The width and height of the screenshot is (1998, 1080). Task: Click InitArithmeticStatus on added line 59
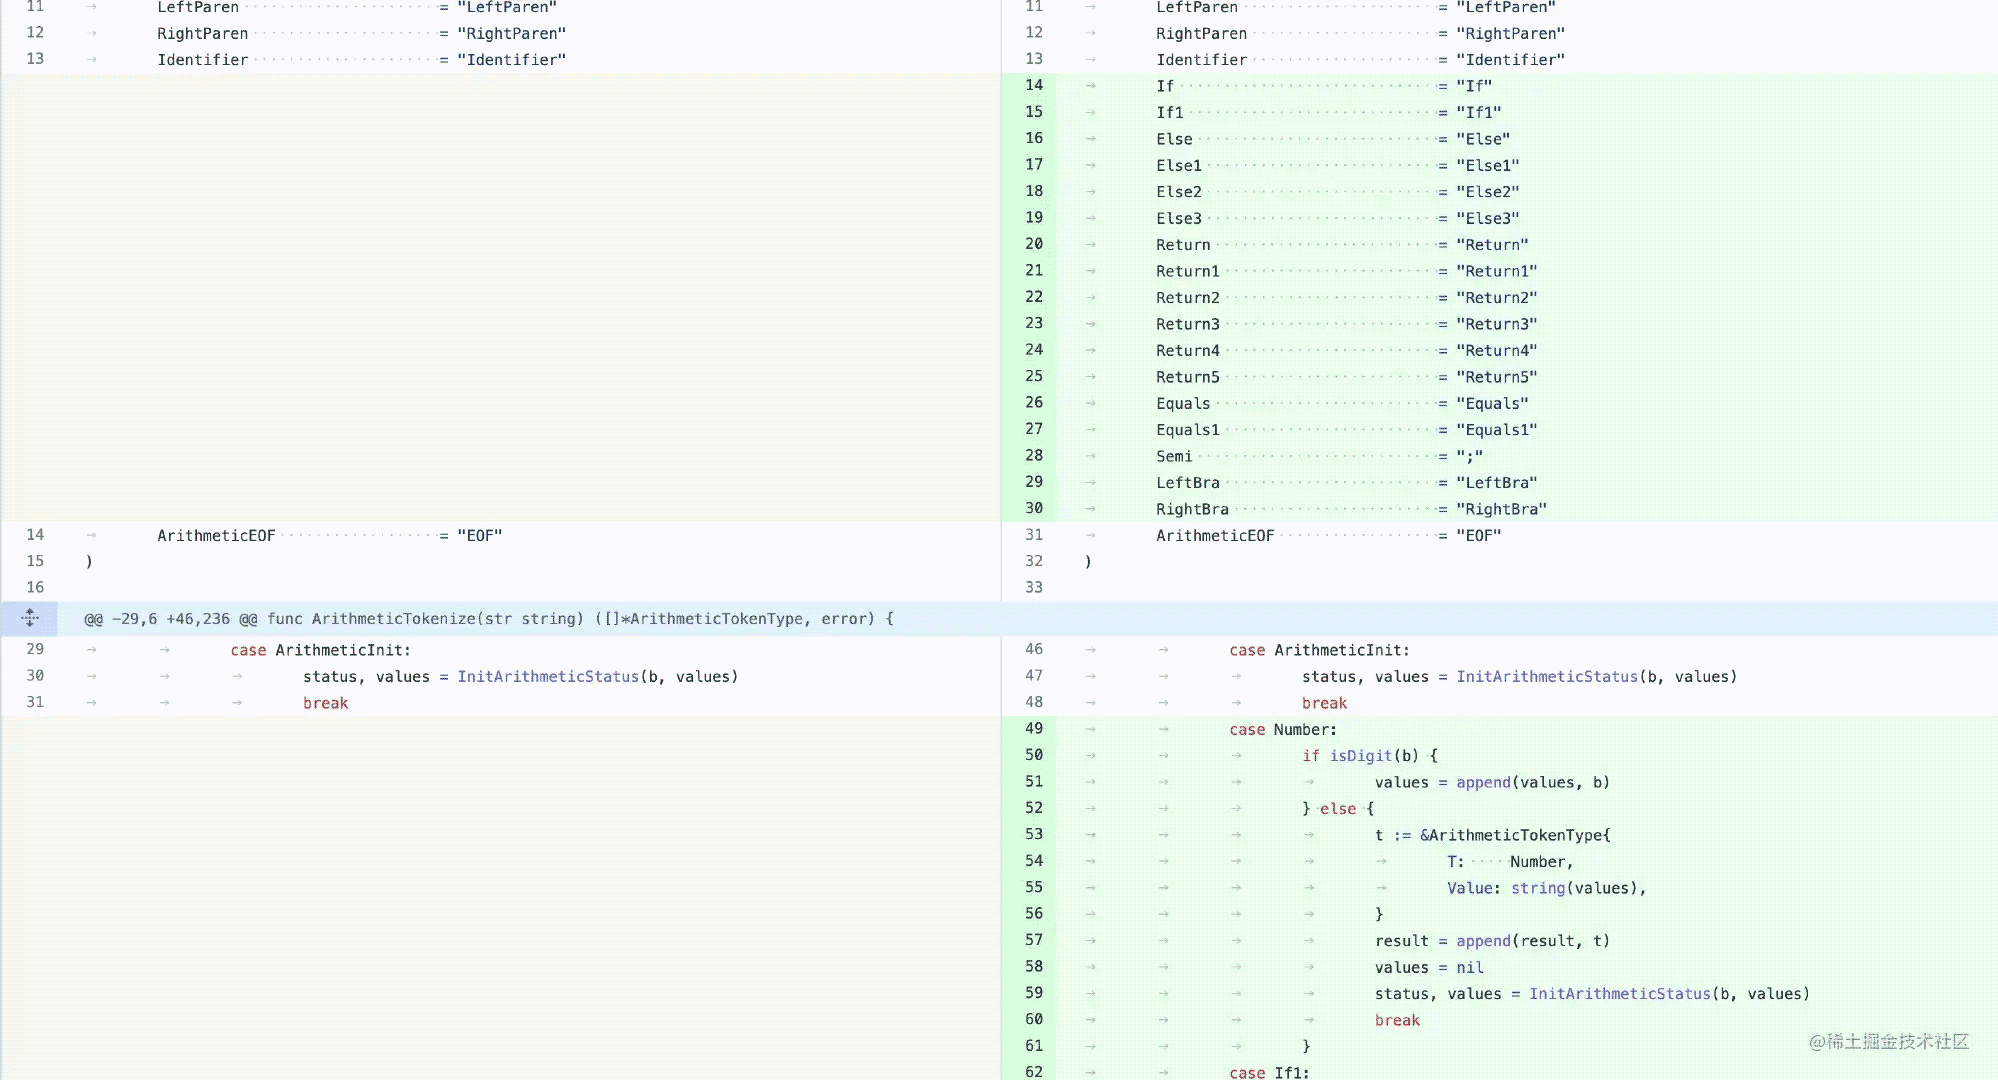point(1619,994)
